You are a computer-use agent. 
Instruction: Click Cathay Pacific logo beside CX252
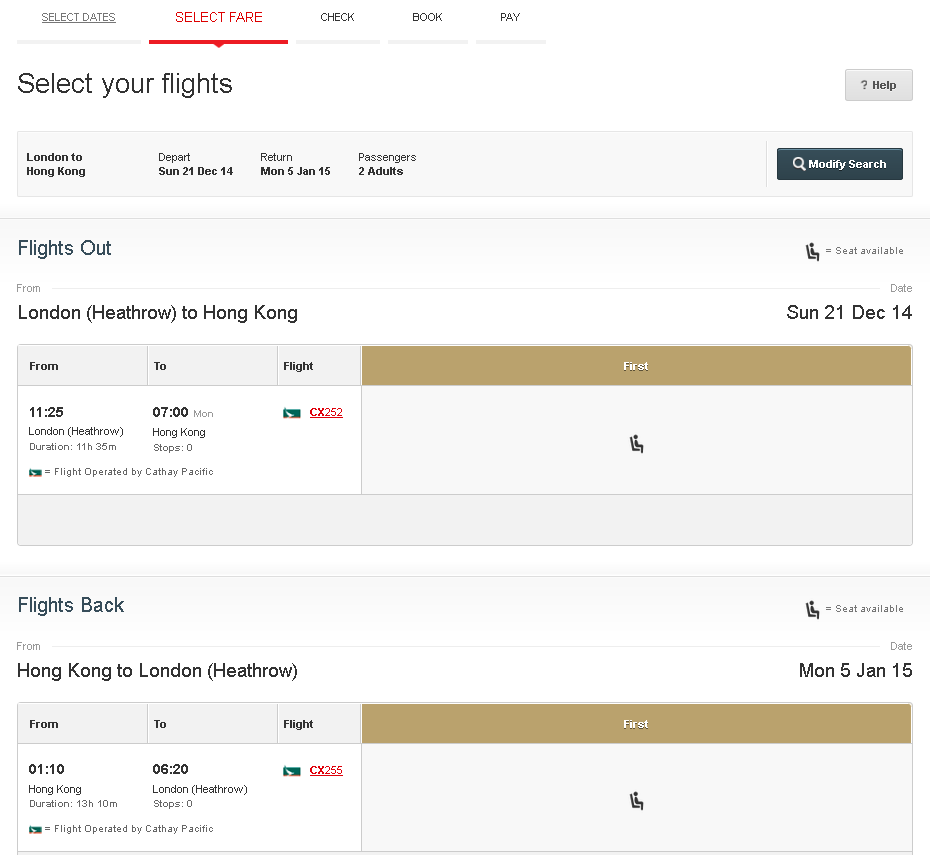(x=292, y=413)
